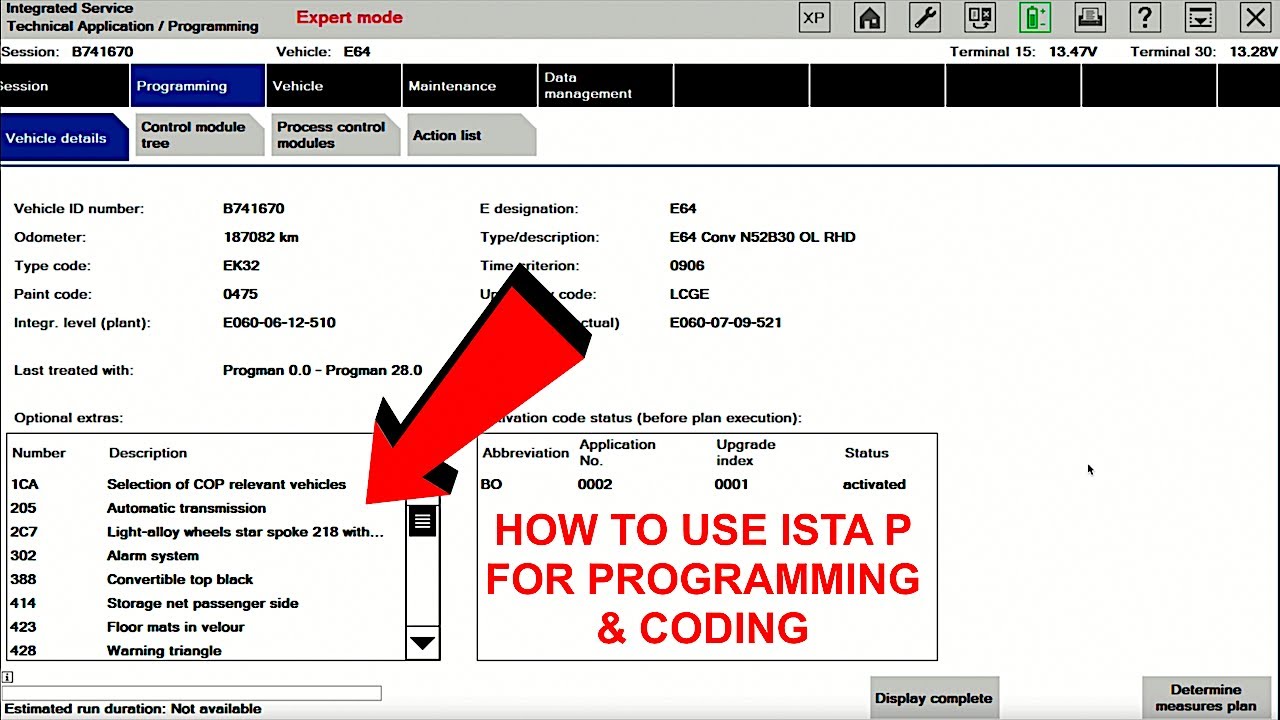Select row 423 Floor mats in velour

pos(206,627)
